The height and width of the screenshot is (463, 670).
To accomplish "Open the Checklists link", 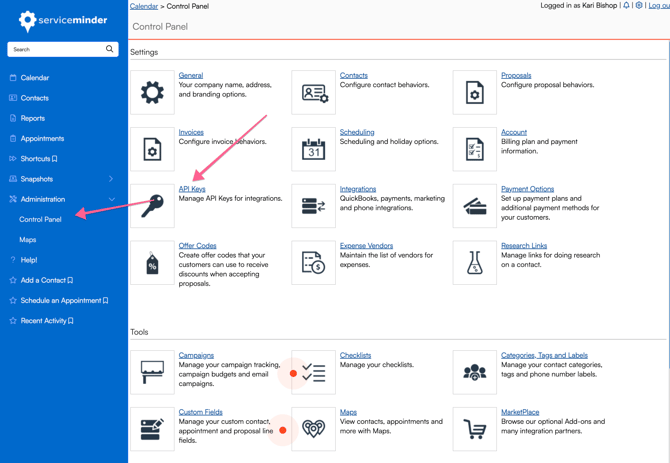I will [356, 355].
